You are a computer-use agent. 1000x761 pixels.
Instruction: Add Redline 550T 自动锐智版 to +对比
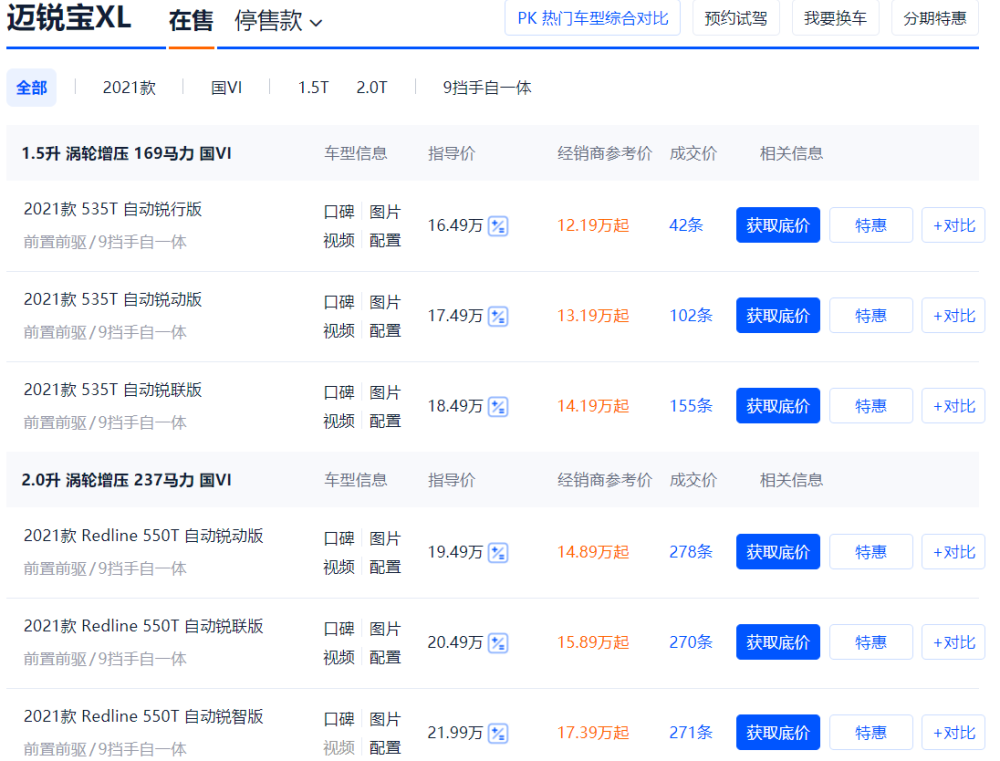point(953,732)
